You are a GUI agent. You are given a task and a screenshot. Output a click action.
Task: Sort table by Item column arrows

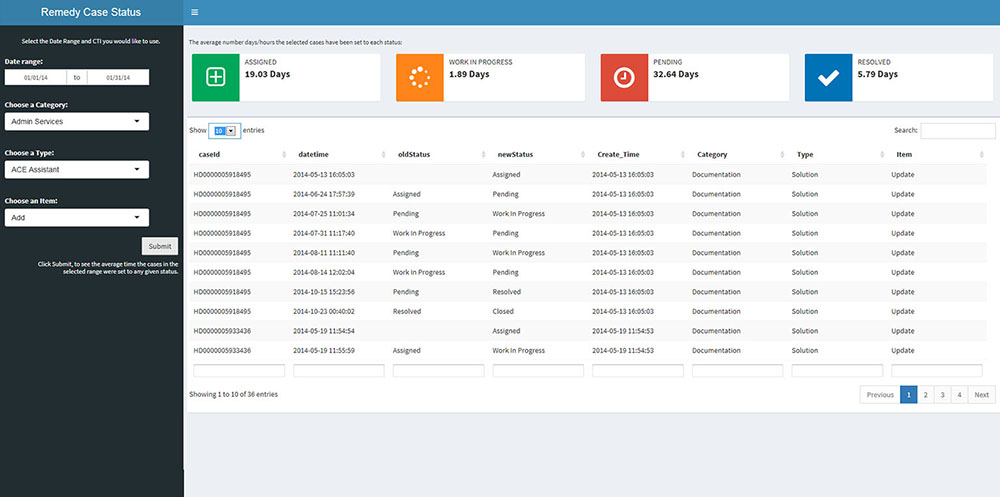(x=982, y=154)
